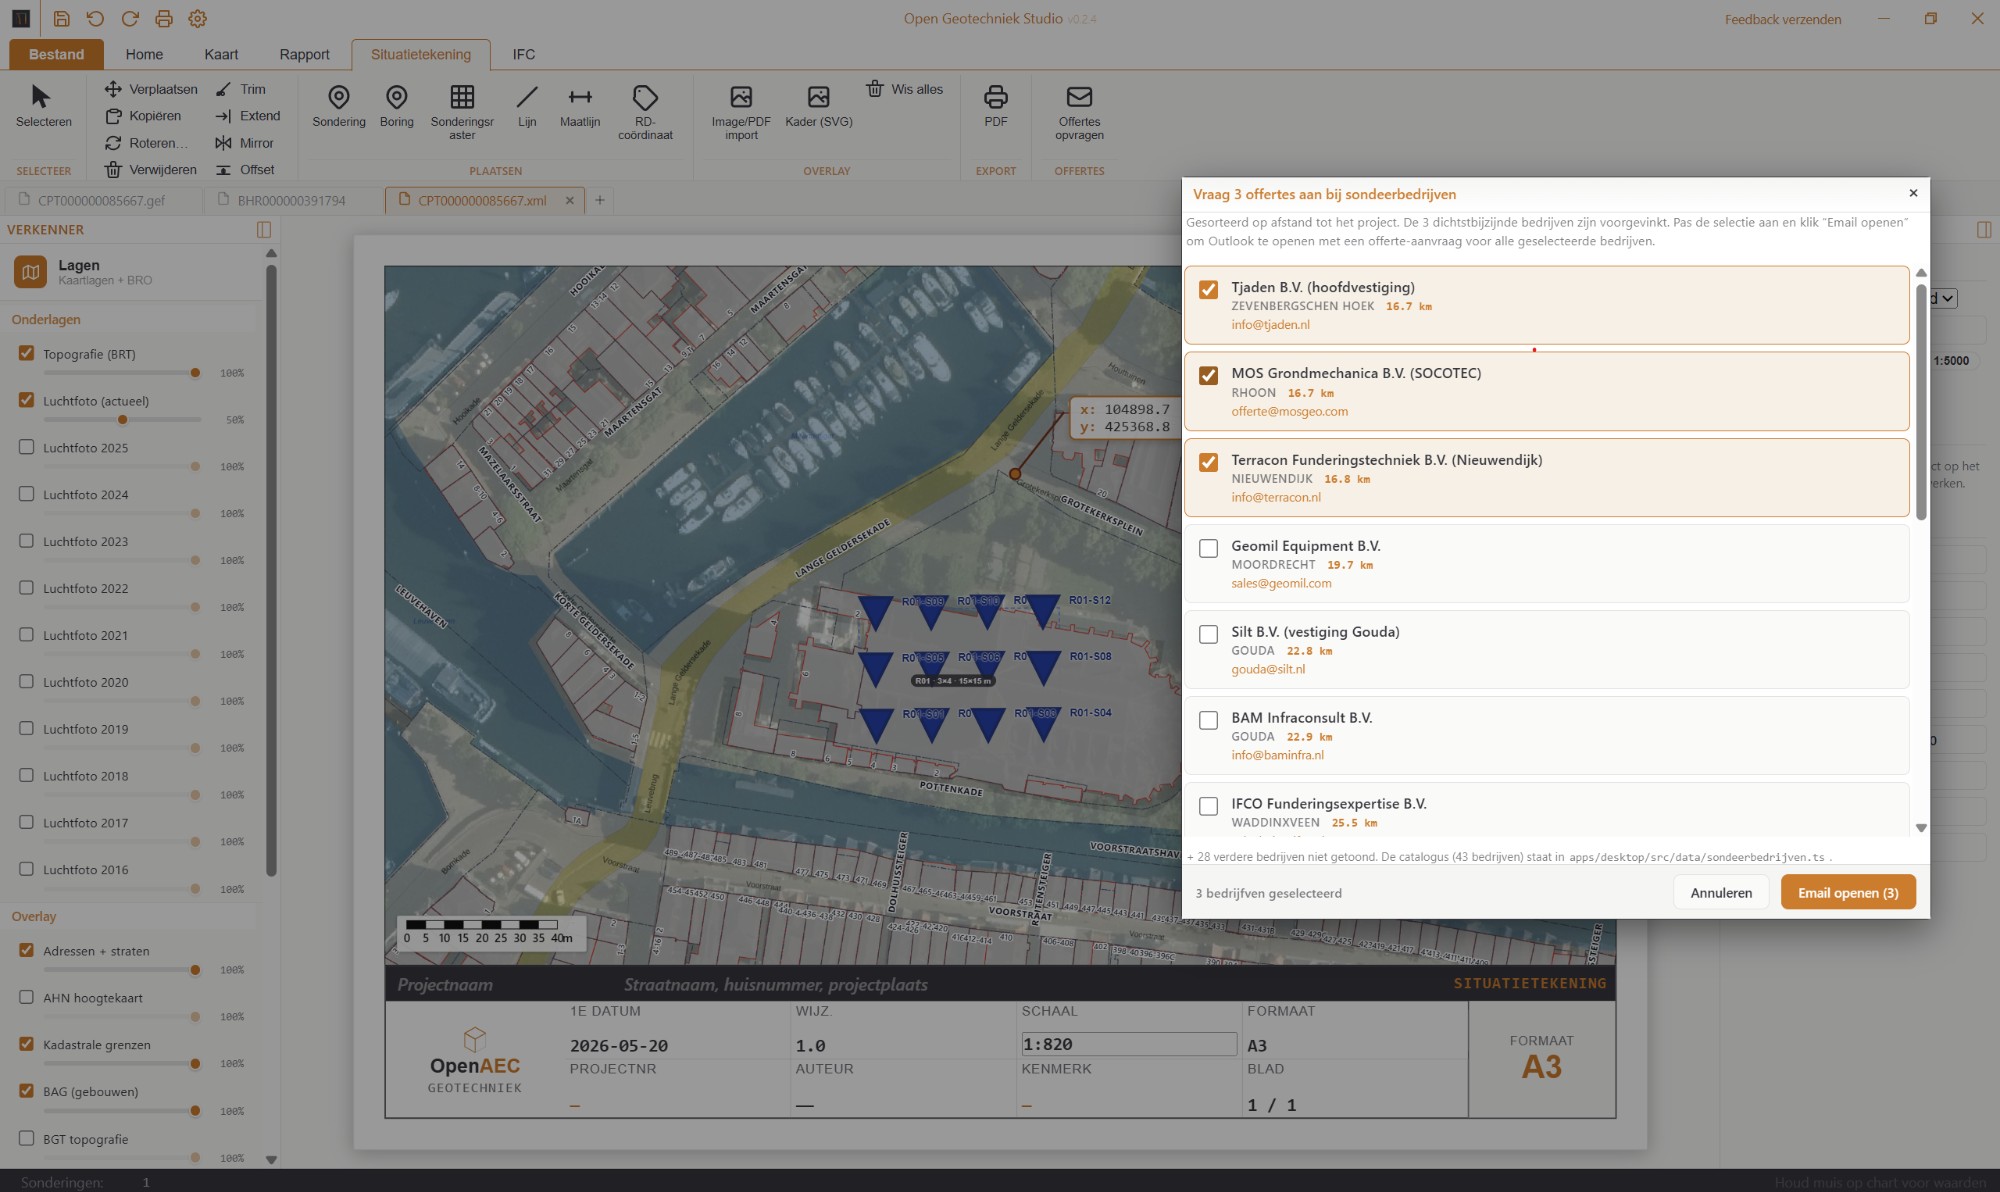Select the Mirror tool
The image size is (2000, 1192).
pos(244,143)
